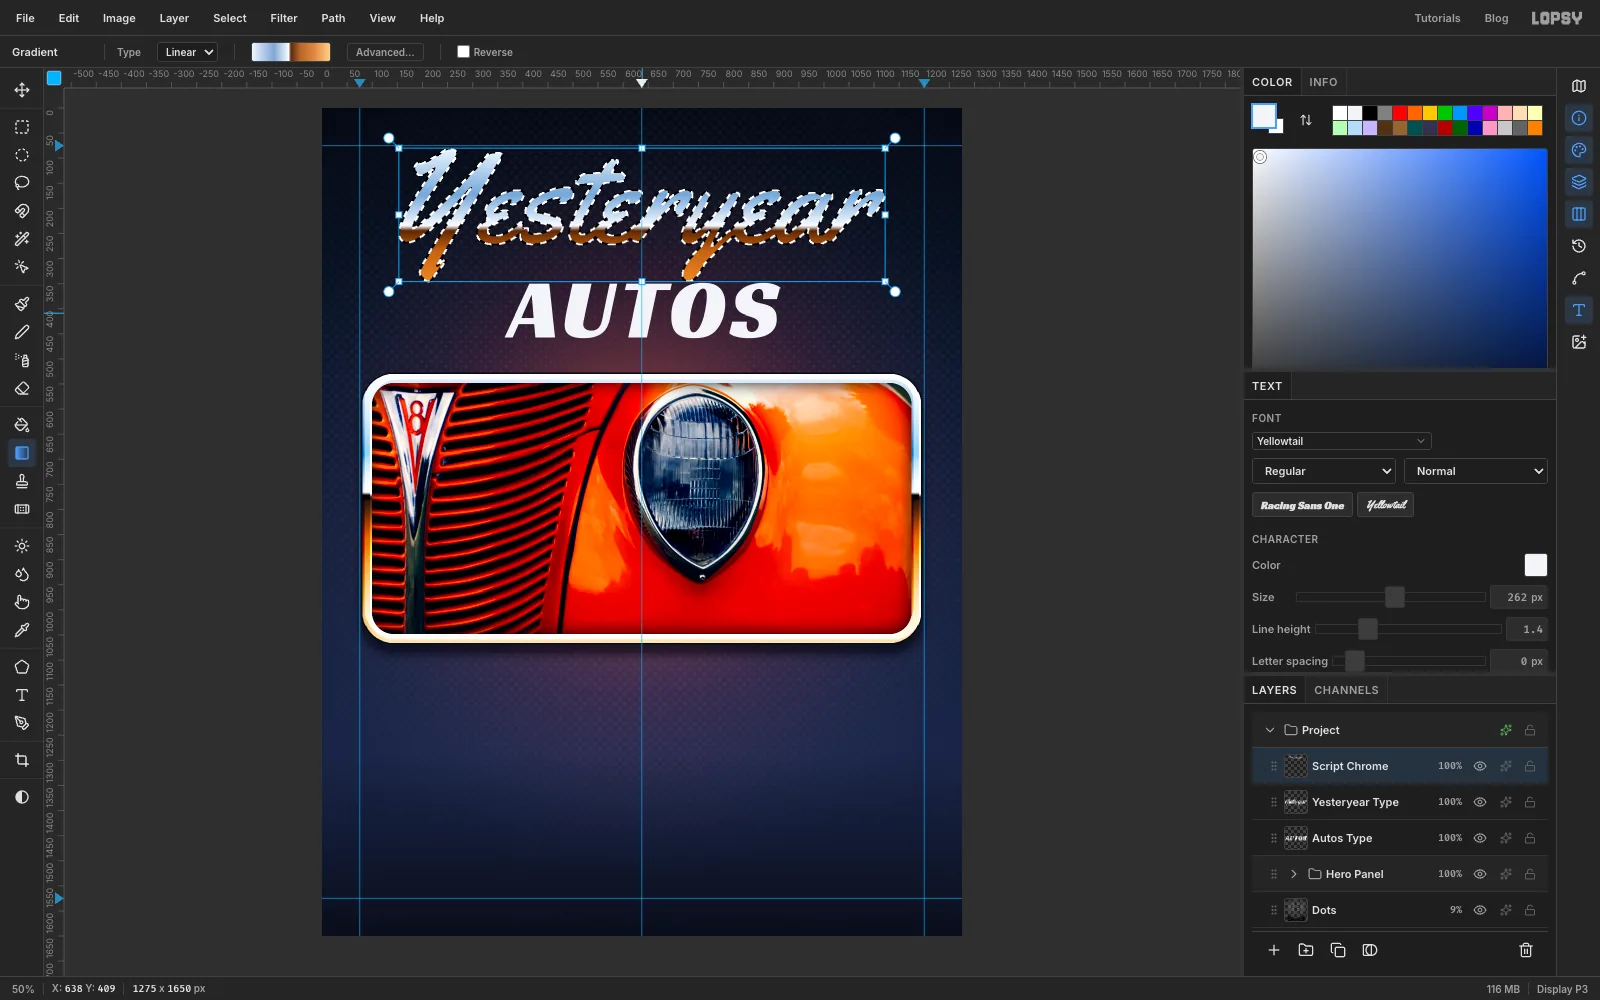Lock the Script Chrome layer
Viewport: 1600px width, 1000px height.
tap(1530, 766)
